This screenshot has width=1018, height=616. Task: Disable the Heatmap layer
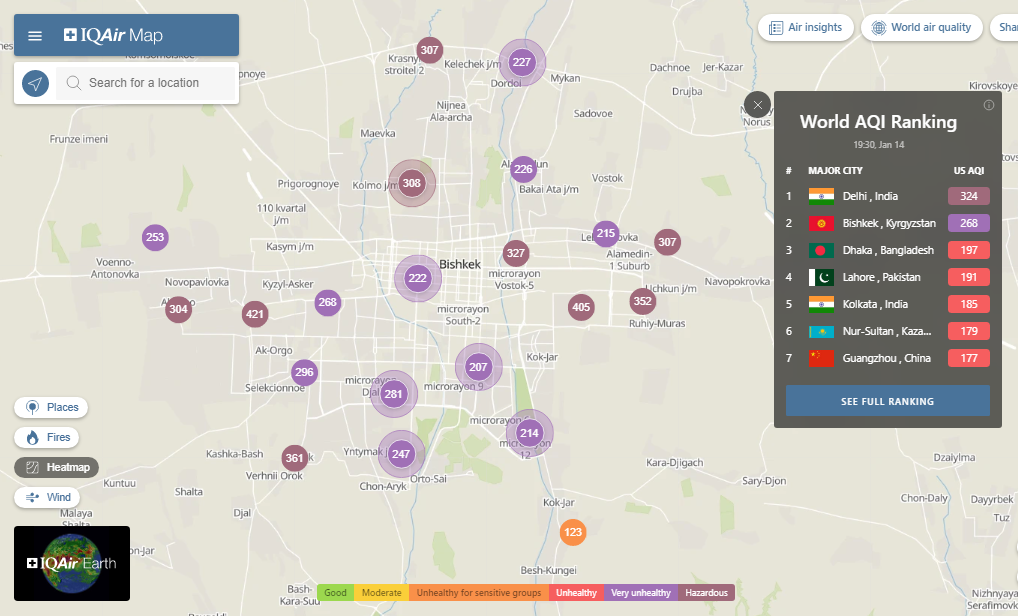coord(57,467)
